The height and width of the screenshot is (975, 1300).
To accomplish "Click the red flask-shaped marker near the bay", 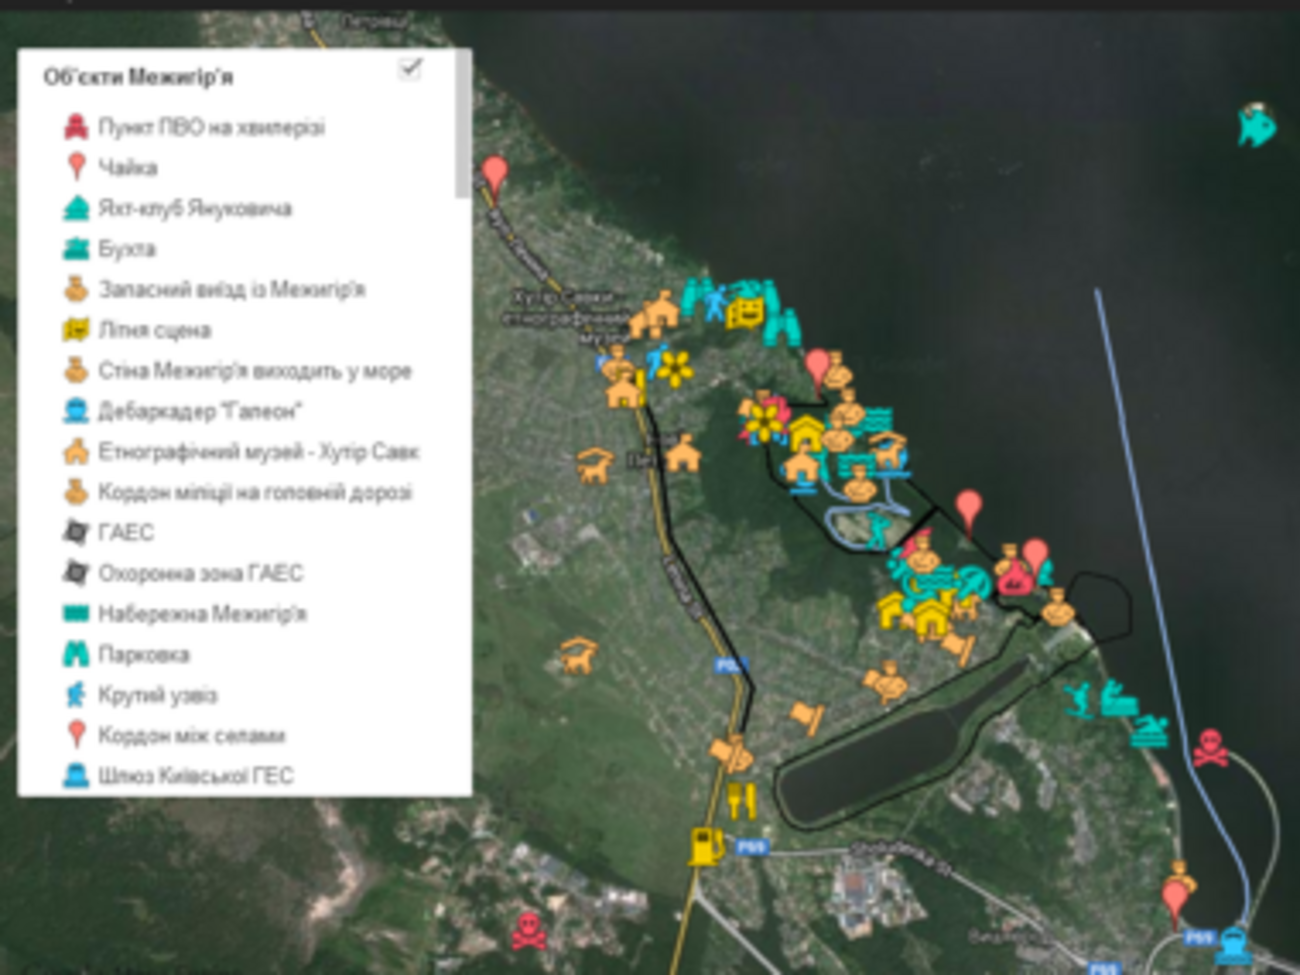I will (1014, 577).
